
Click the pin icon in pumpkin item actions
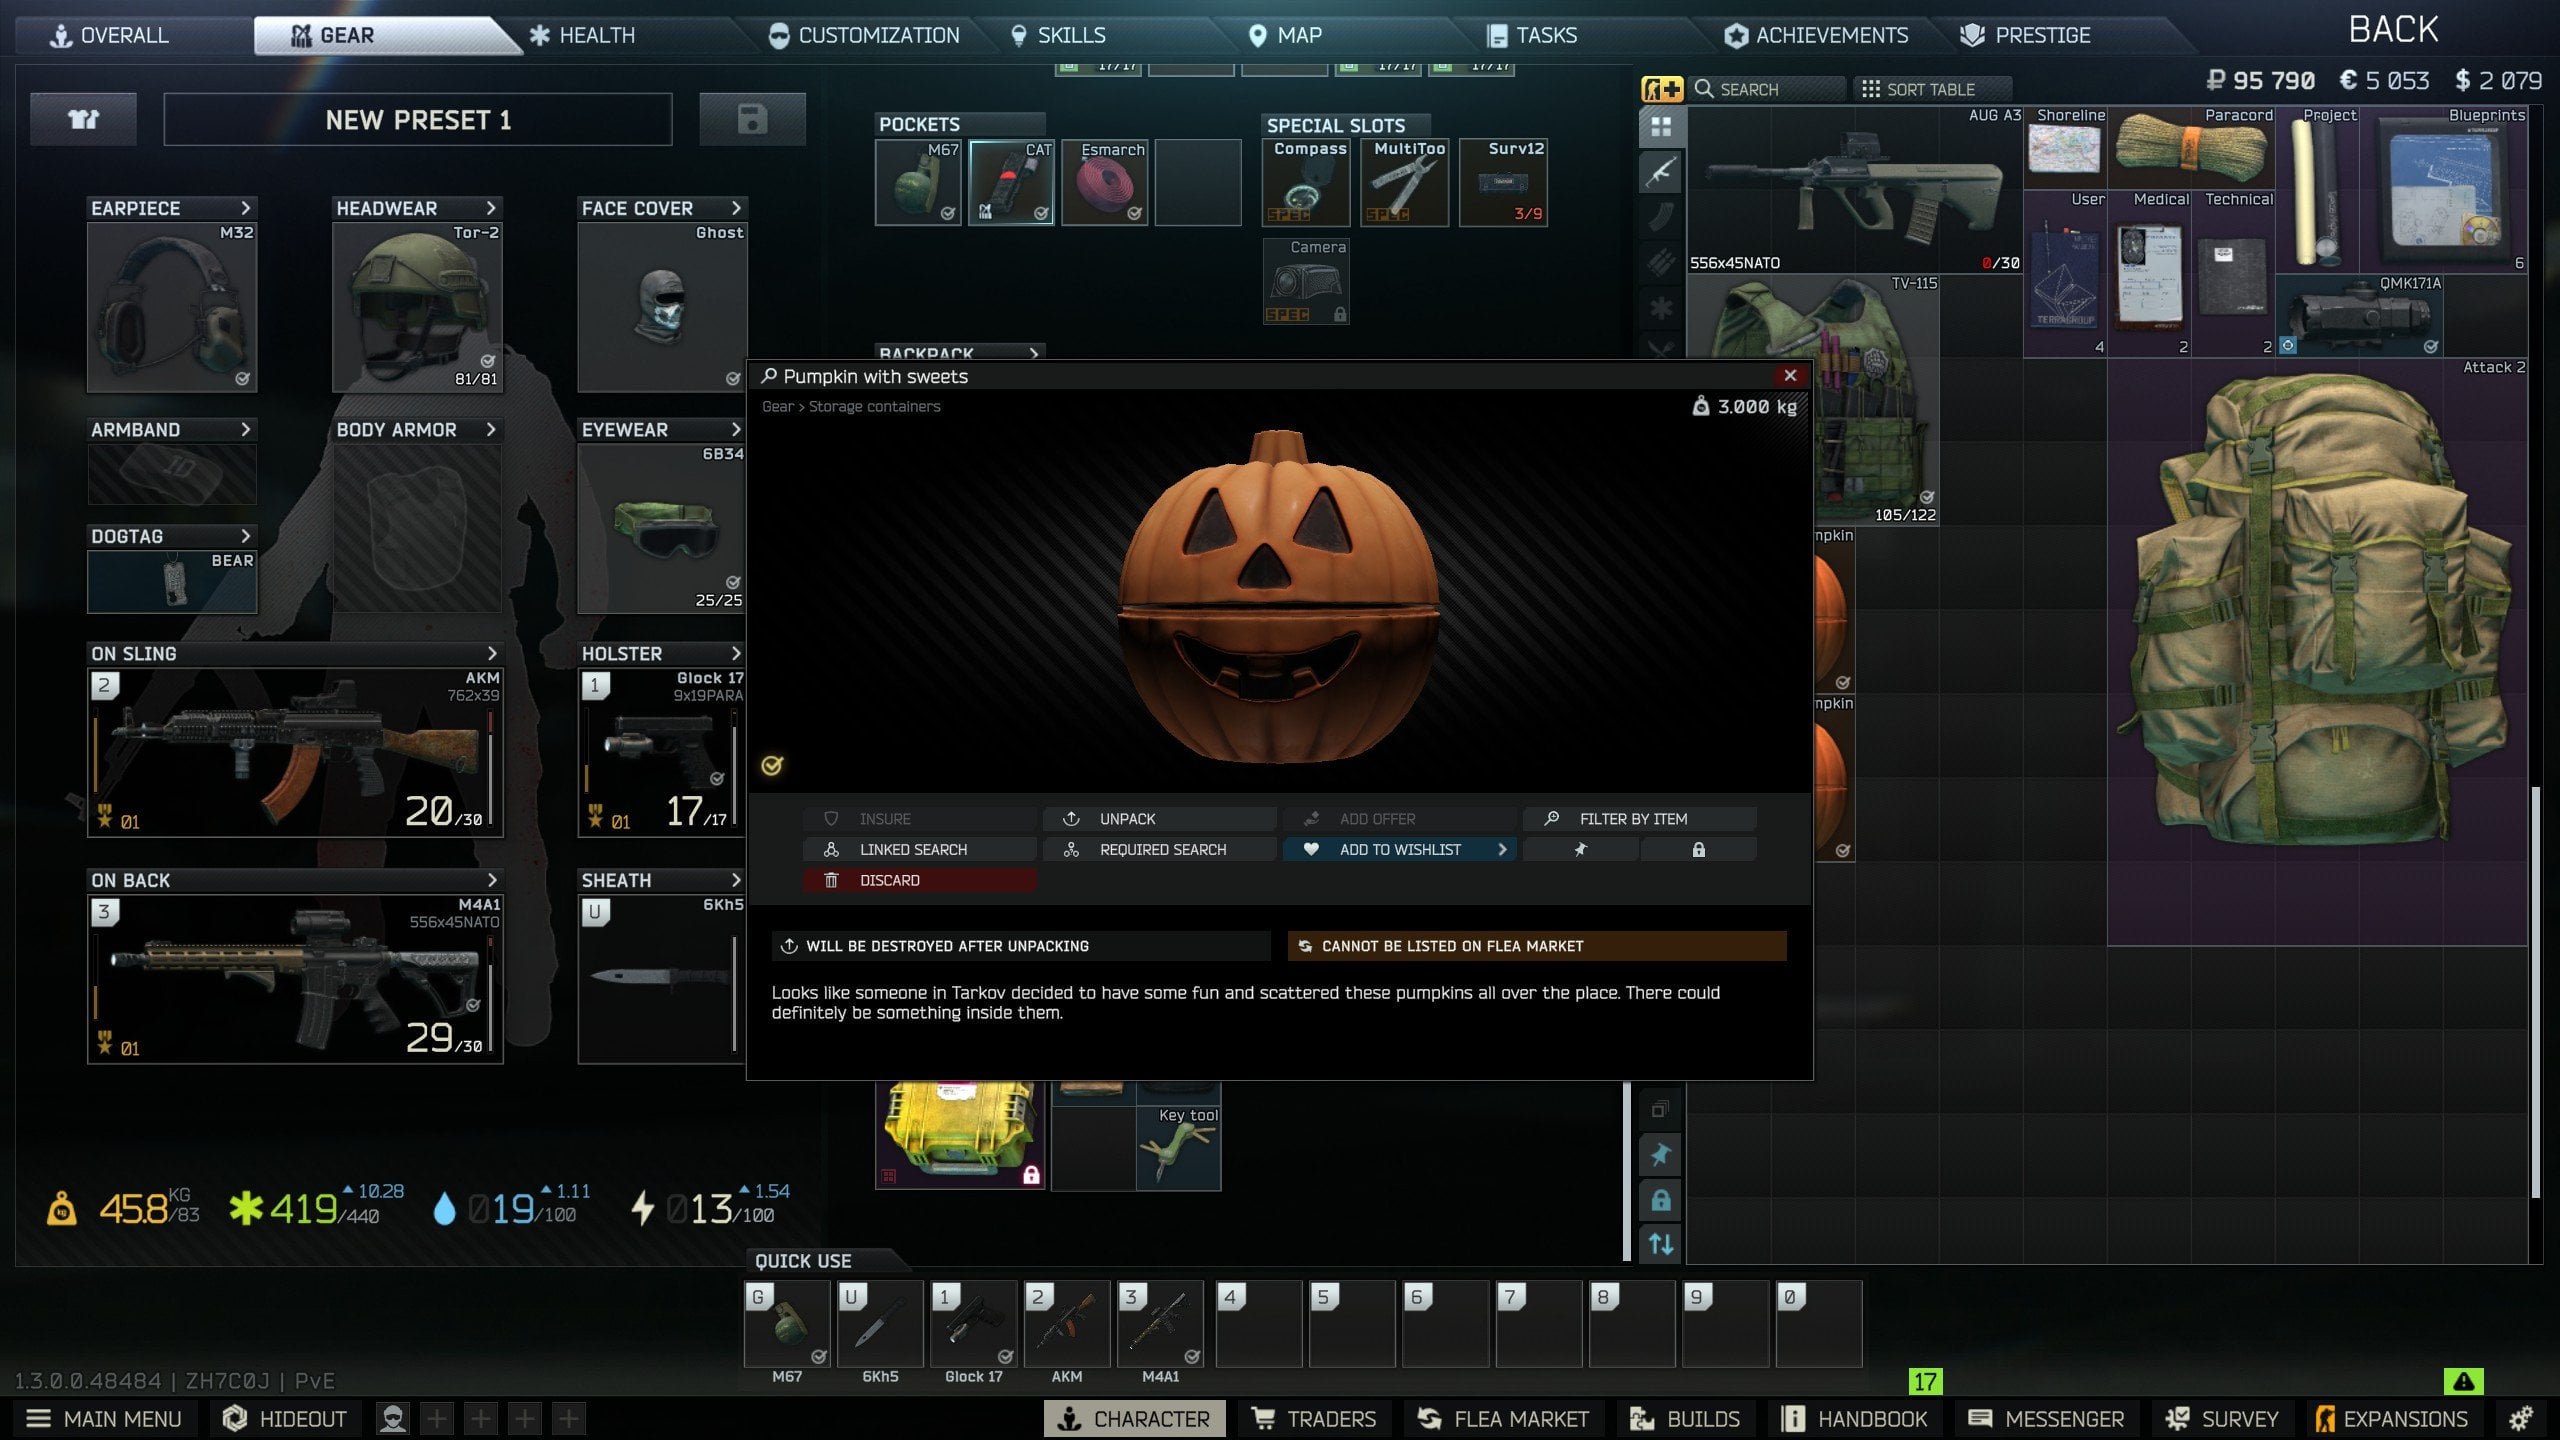[x=1581, y=849]
